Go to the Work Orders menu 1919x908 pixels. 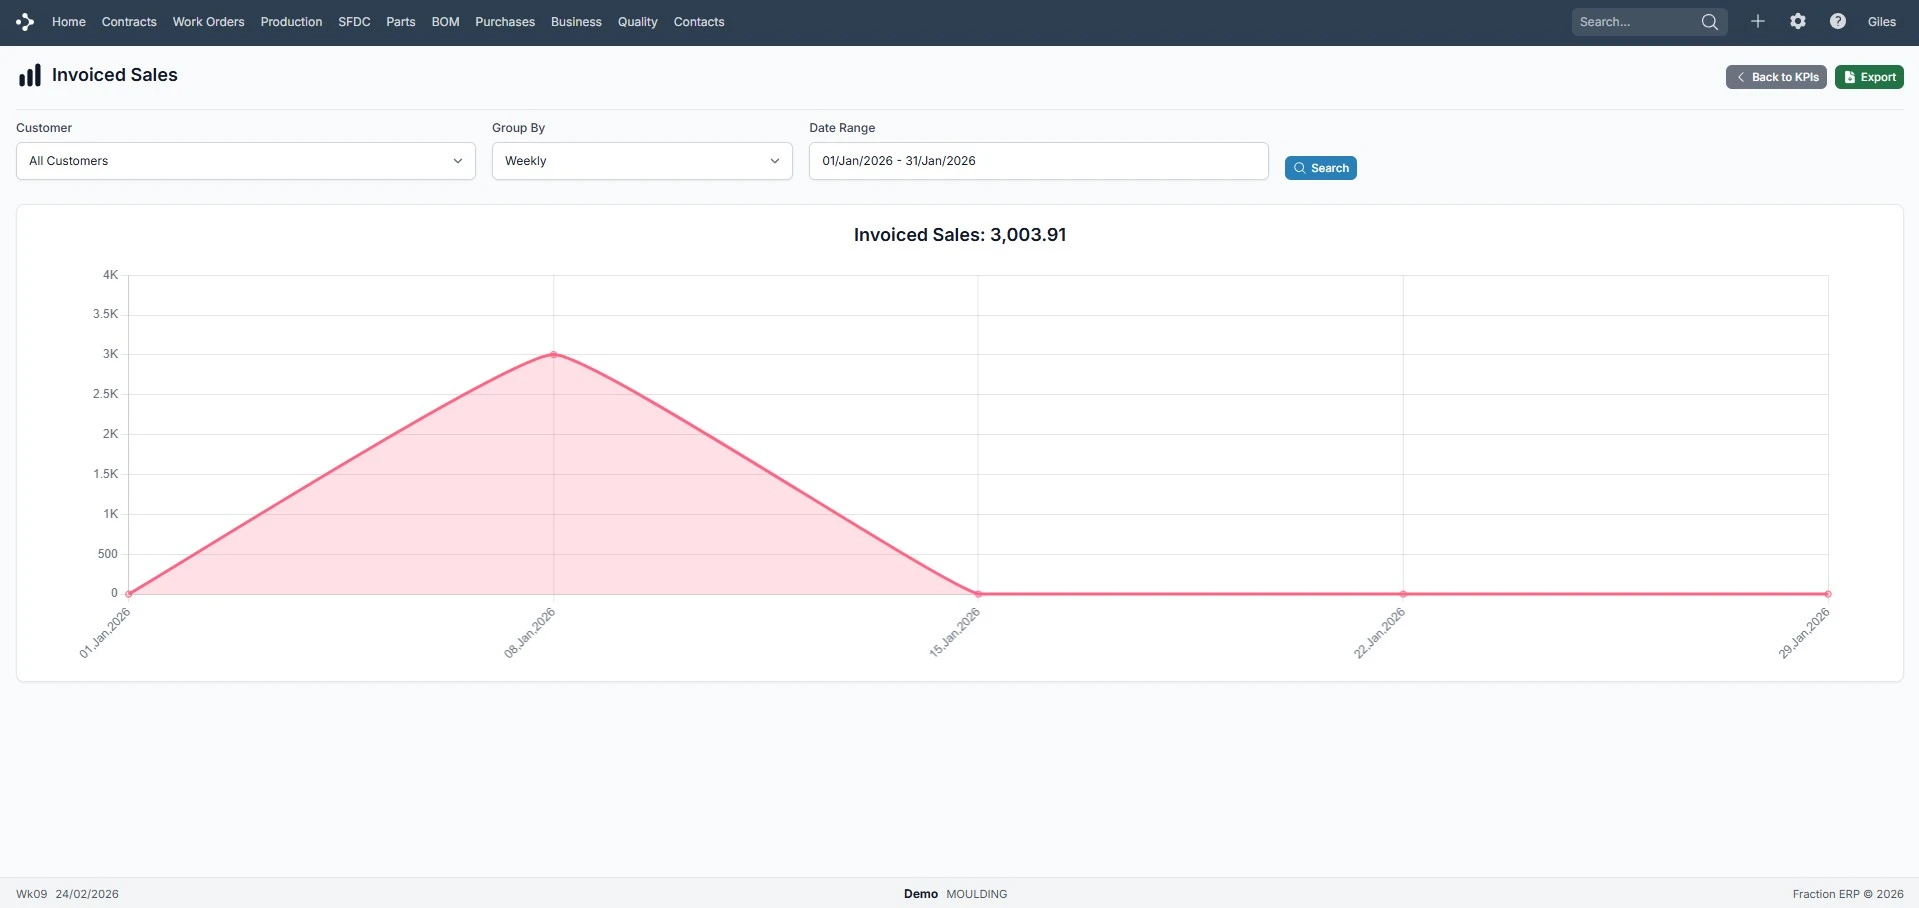pos(208,22)
